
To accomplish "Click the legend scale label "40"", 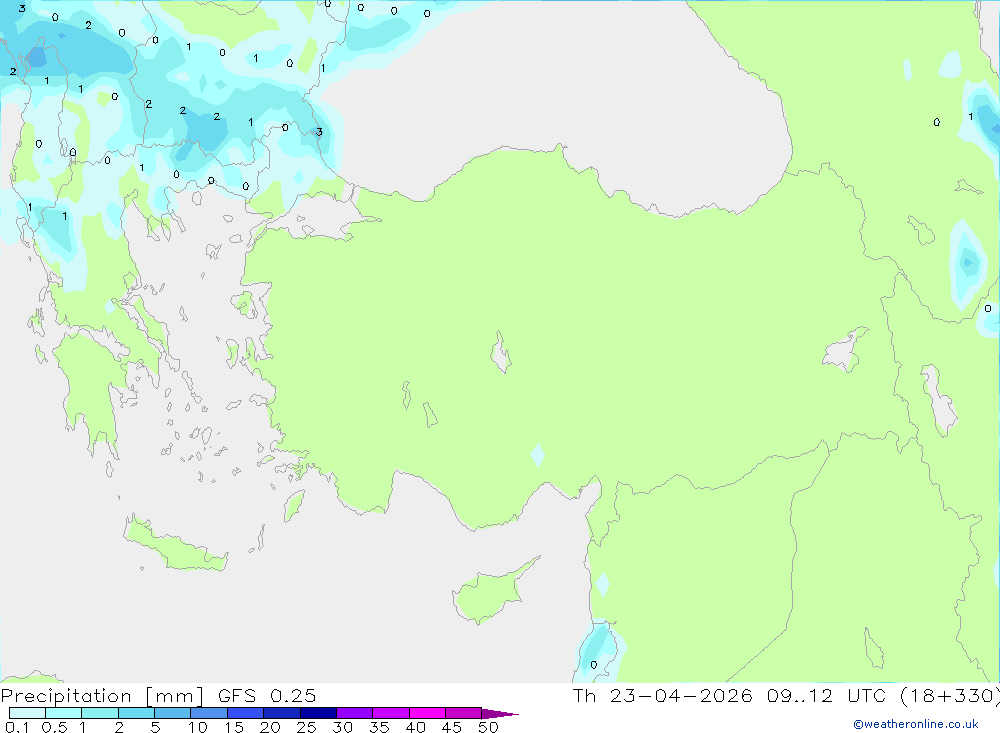I will point(416,727).
